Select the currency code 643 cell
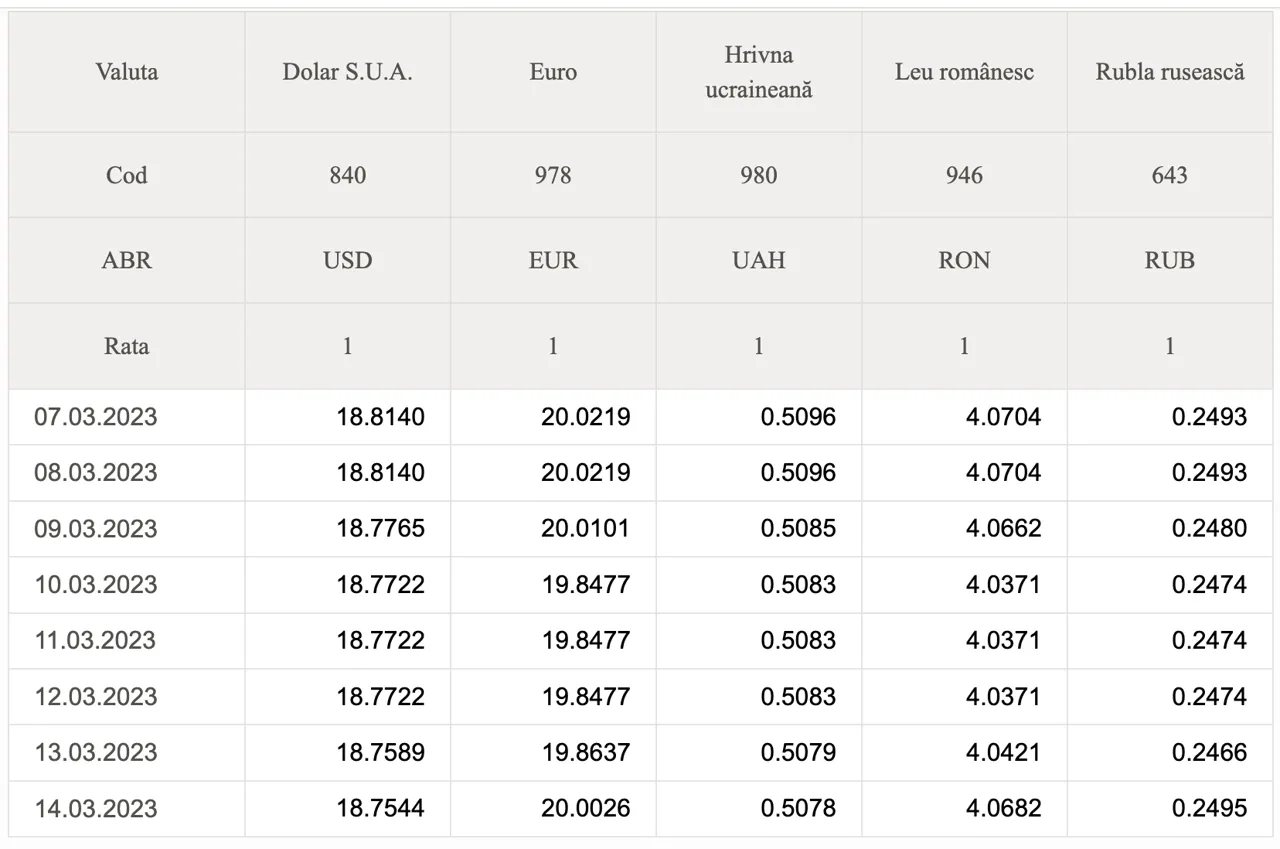Screen dimensions: 1280x849 pyautogui.click(x=1170, y=175)
